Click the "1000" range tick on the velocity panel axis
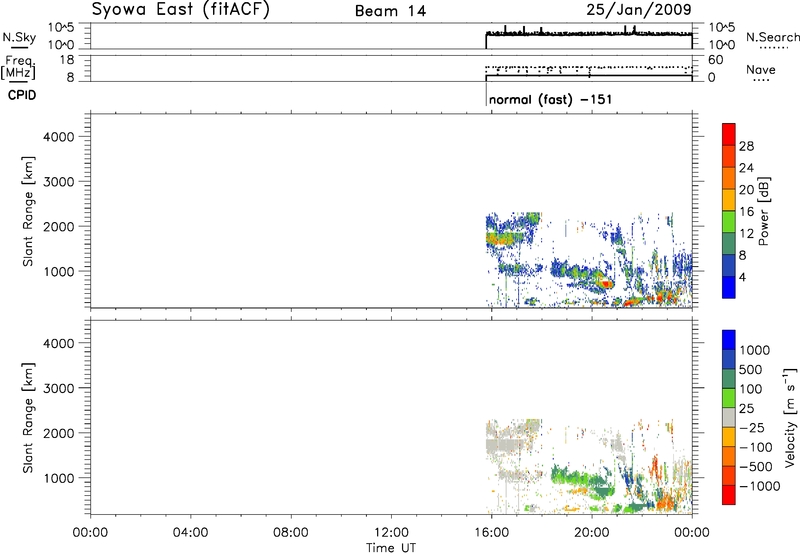 coord(59,478)
